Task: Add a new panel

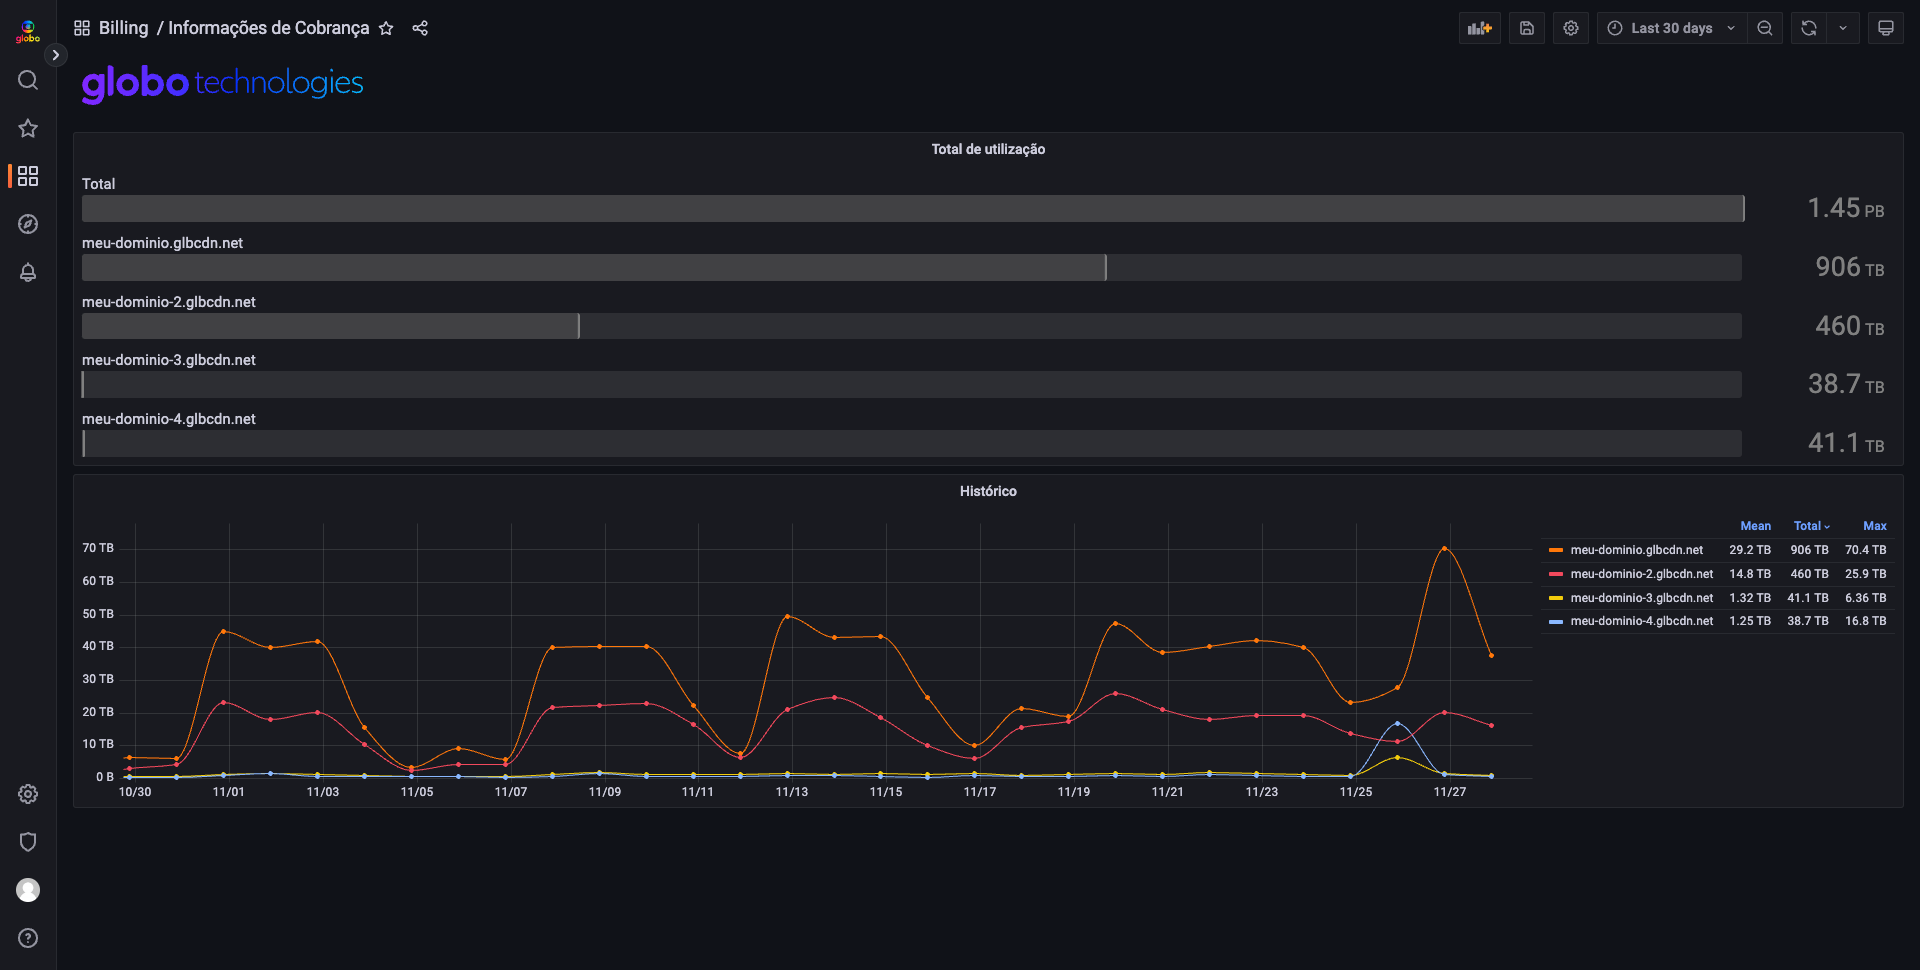Action: coord(1480,28)
